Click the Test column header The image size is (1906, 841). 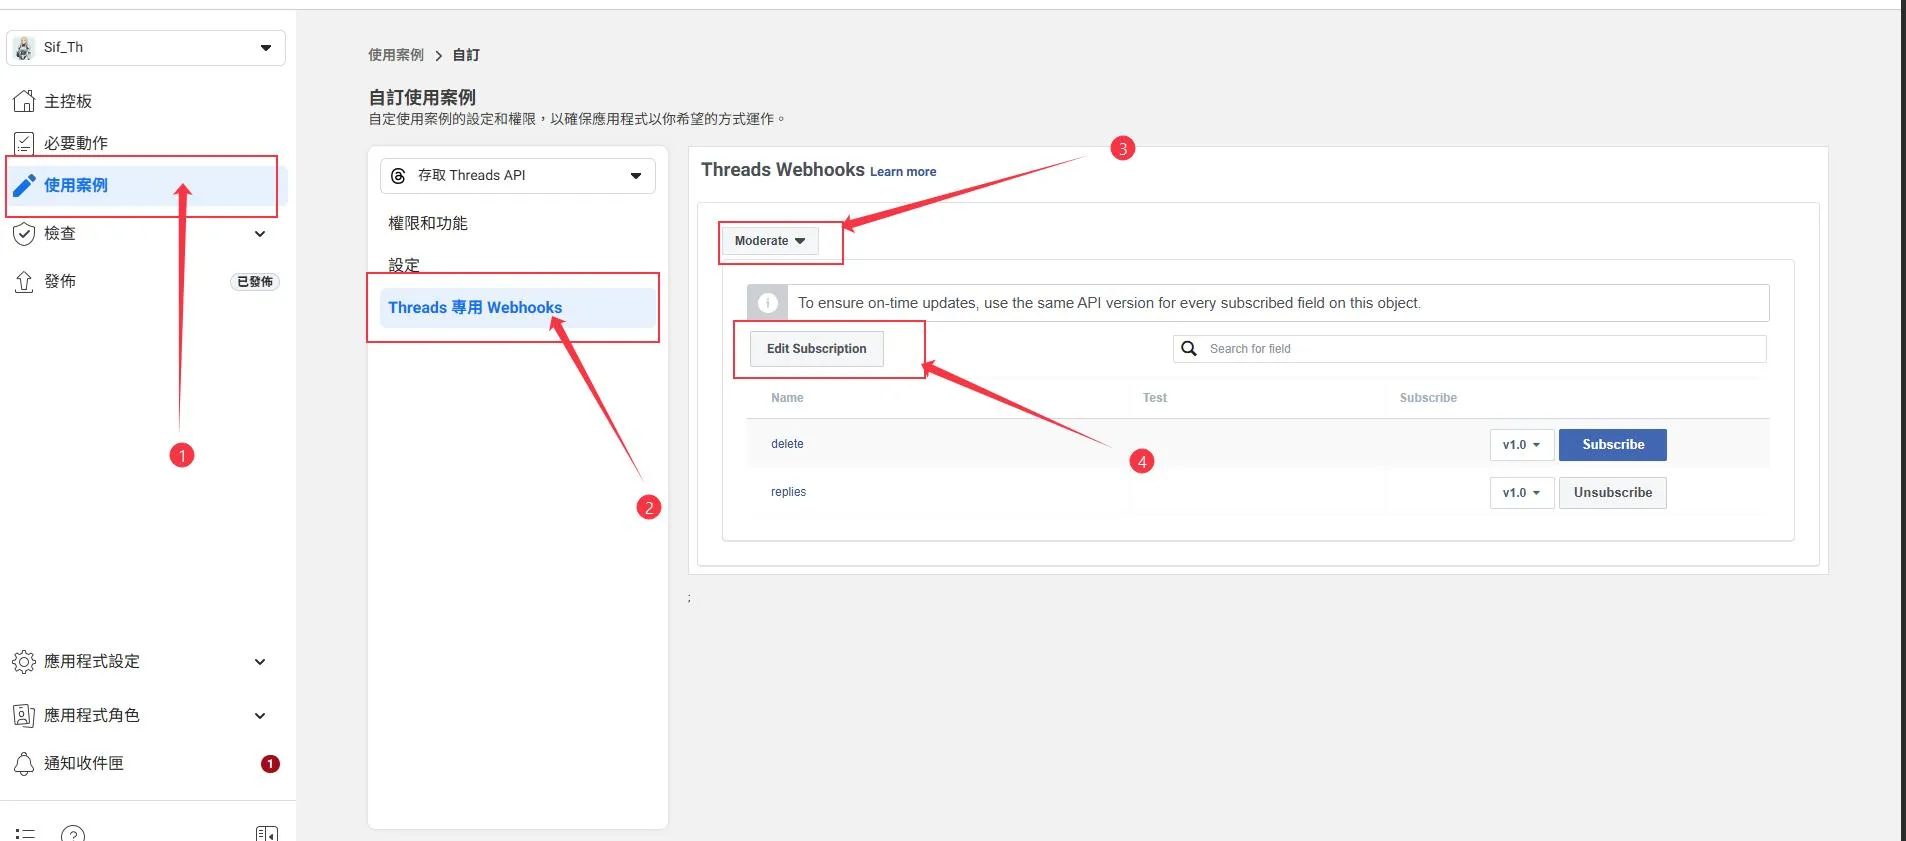click(1155, 398)
